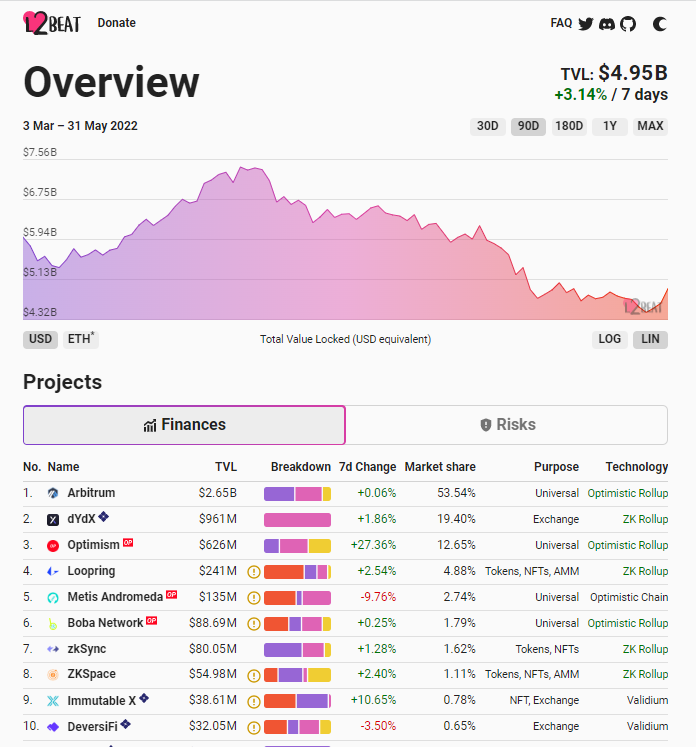696x747 pixels.
Task: Switch chart currency to USD
Action: (40, 340)
